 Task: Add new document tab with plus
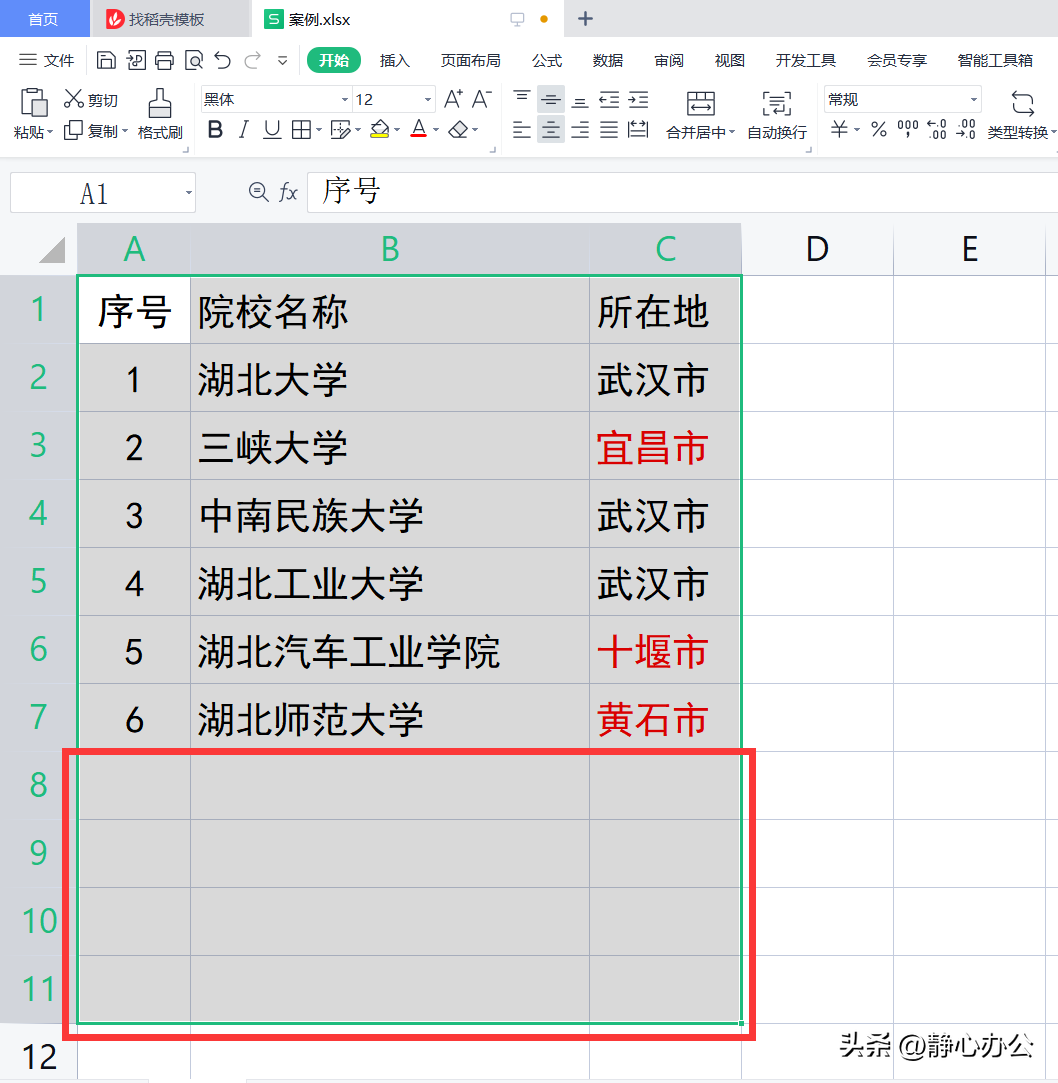pos(585,19)
